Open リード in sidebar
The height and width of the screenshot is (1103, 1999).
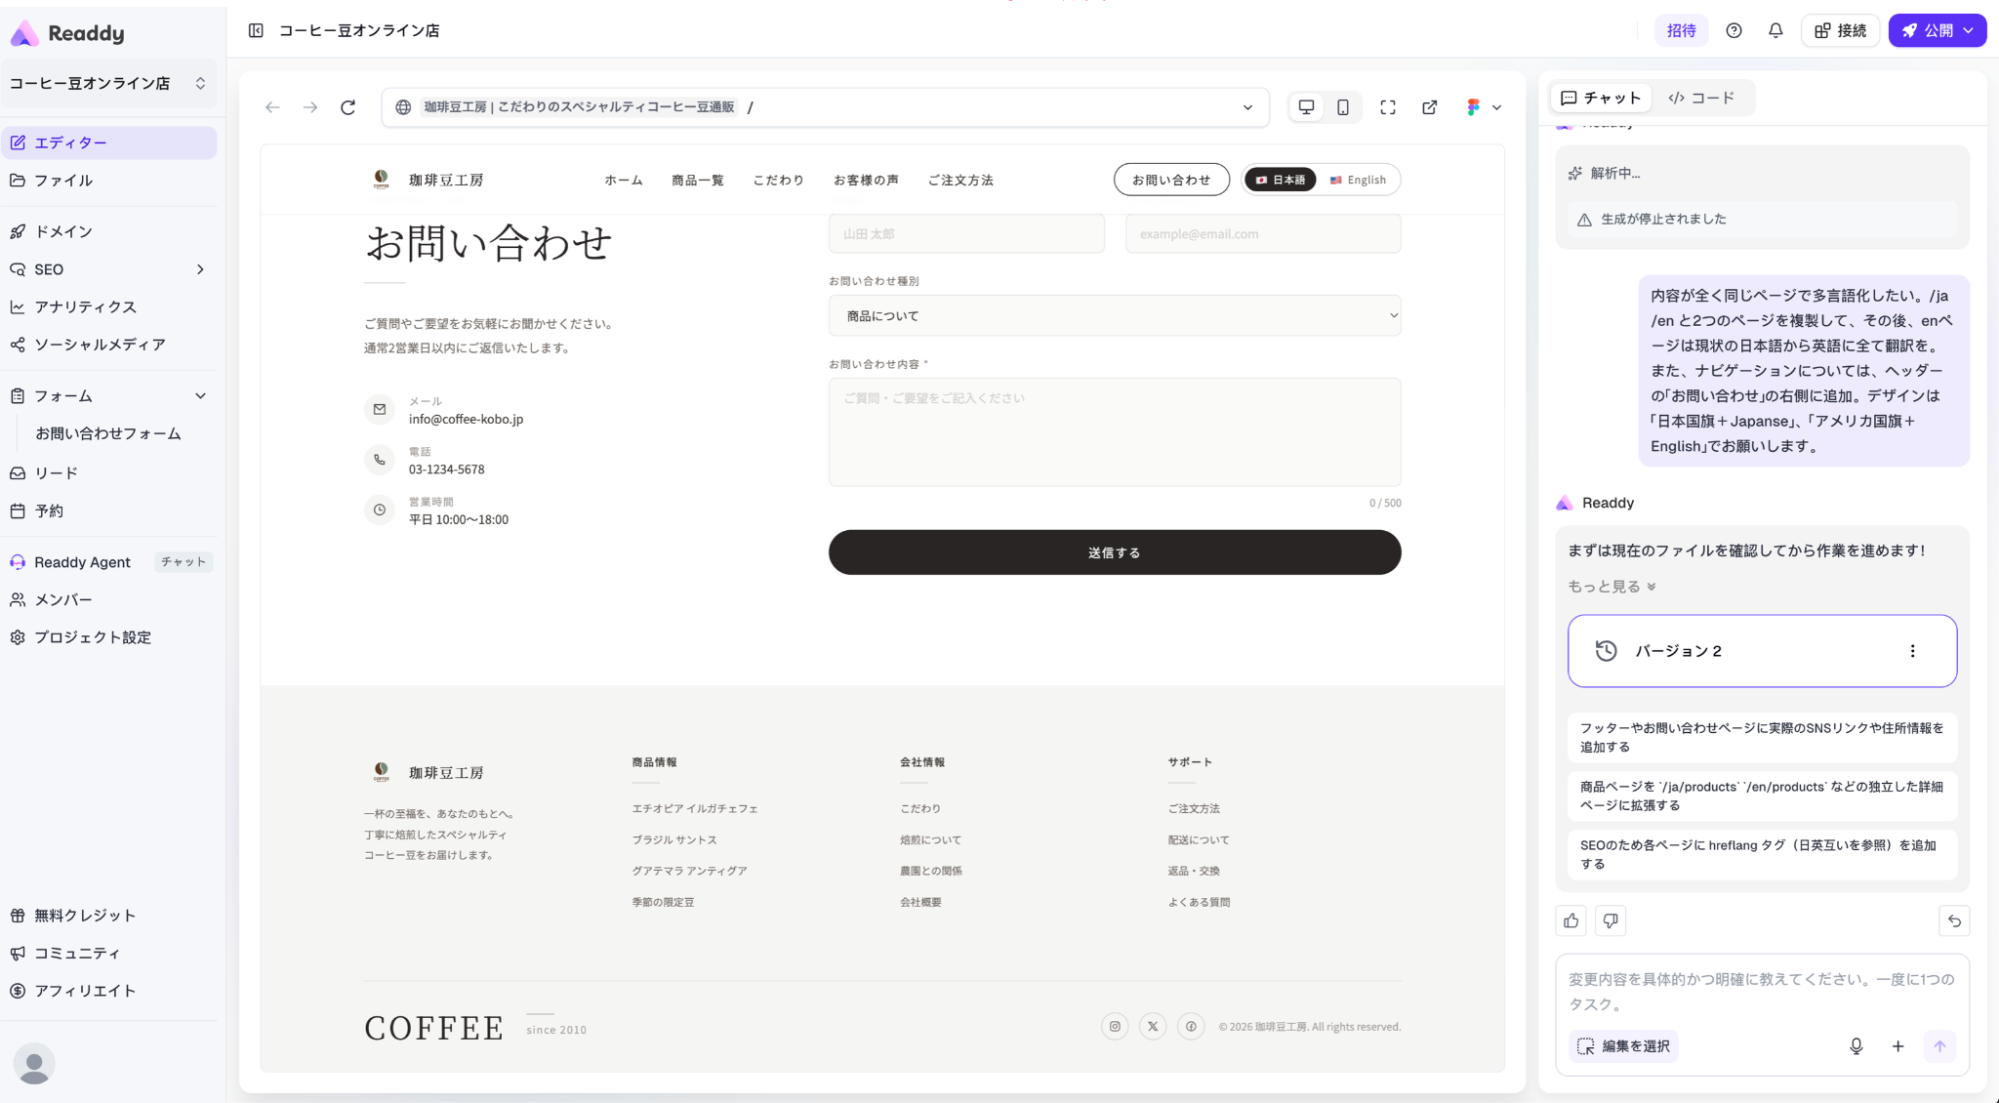tap(108, 473)
